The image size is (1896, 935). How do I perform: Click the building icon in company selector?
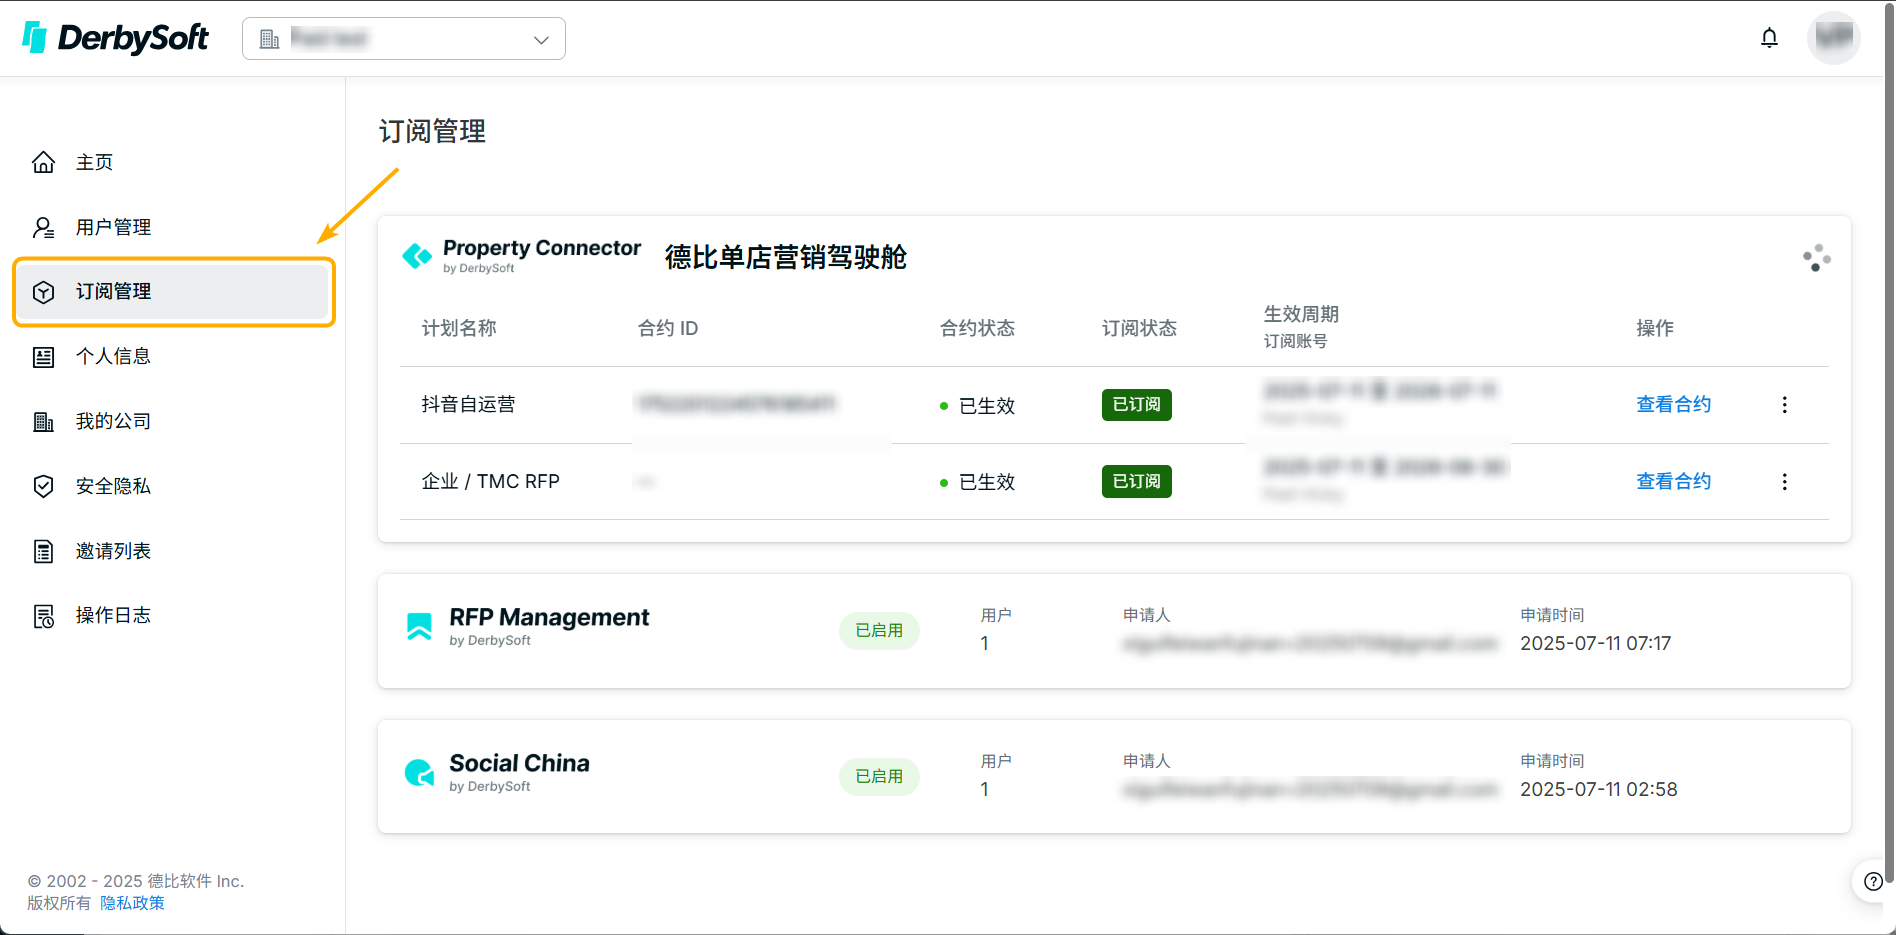coord(269,39)
